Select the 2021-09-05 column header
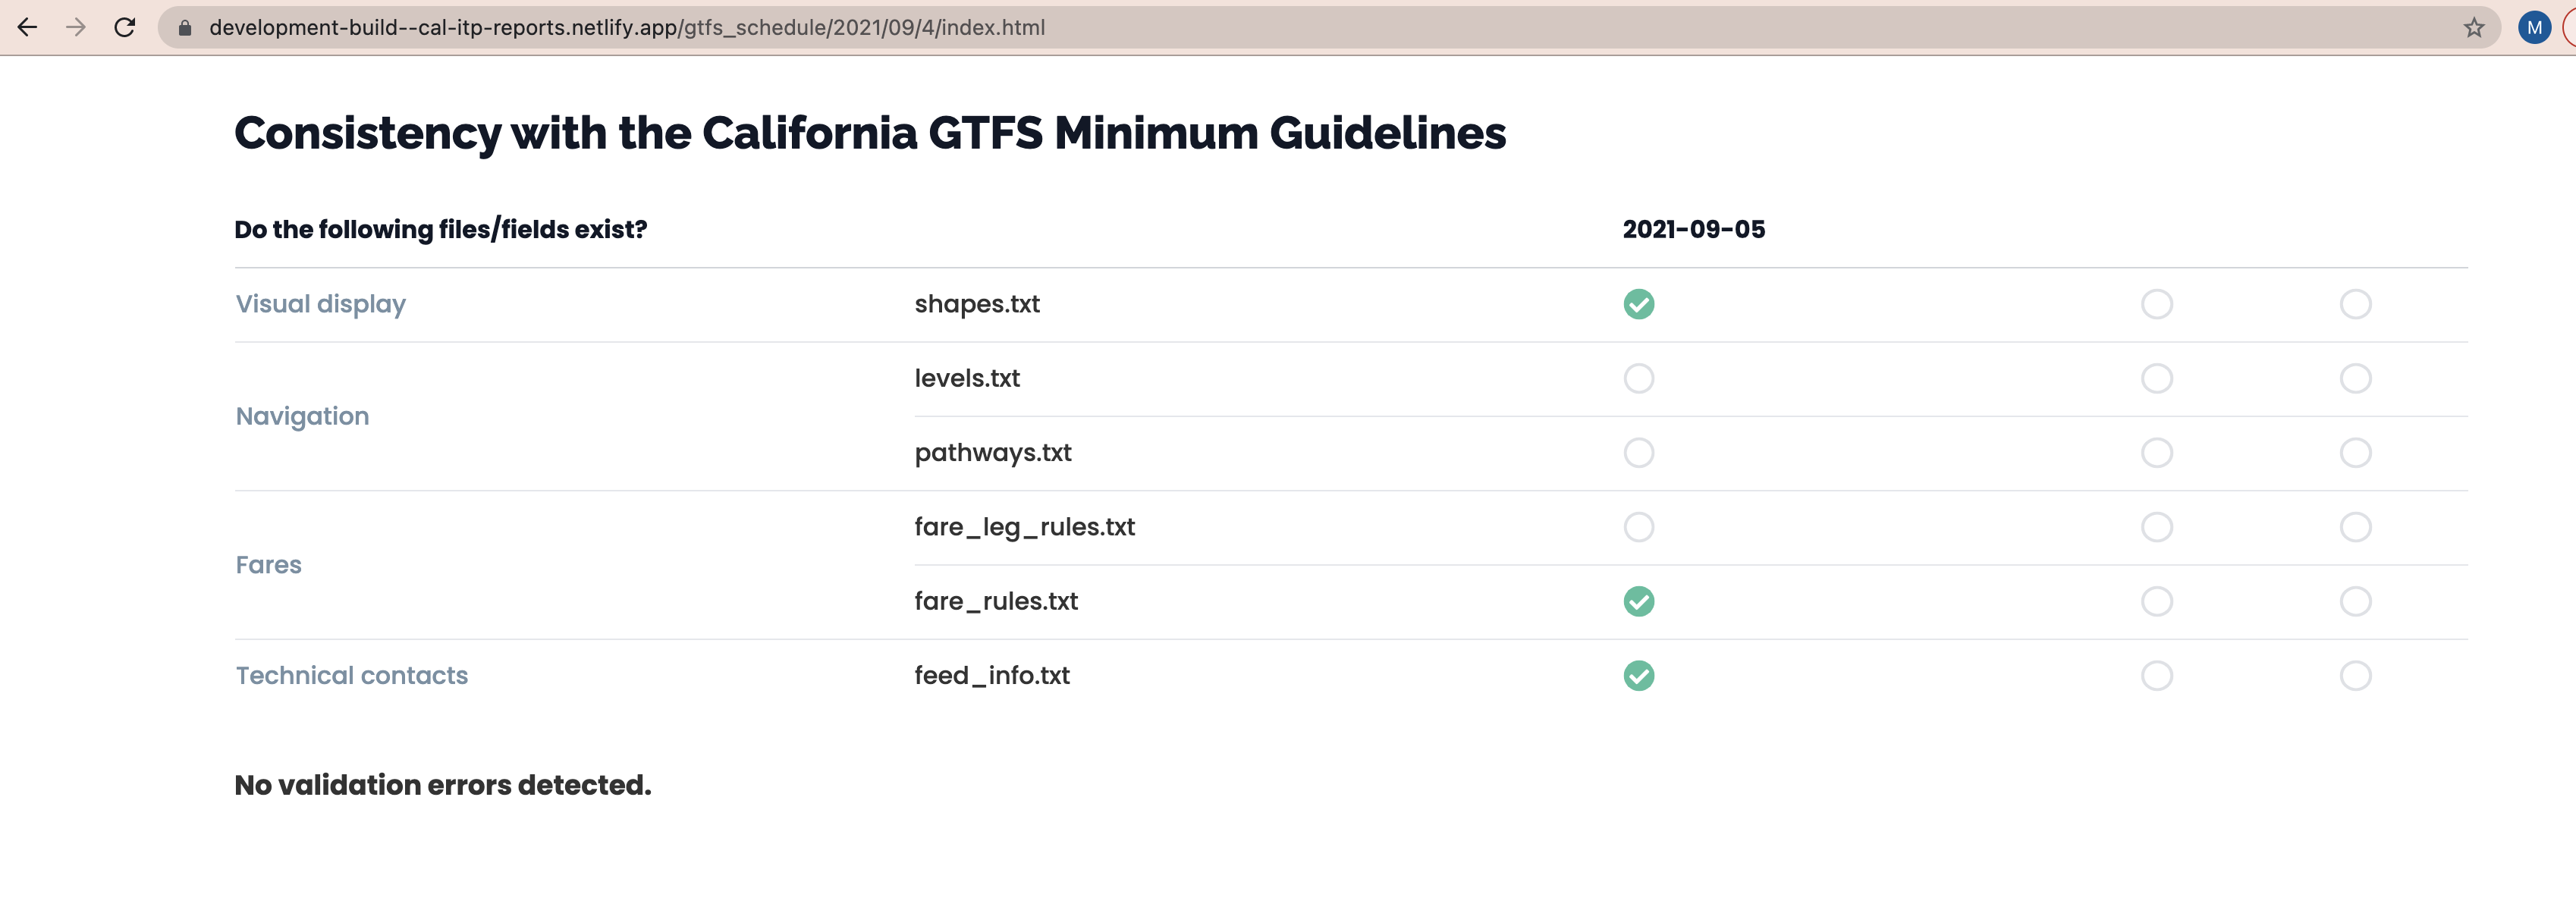This screenshot has width=2576, height=907. point(1694,229)
